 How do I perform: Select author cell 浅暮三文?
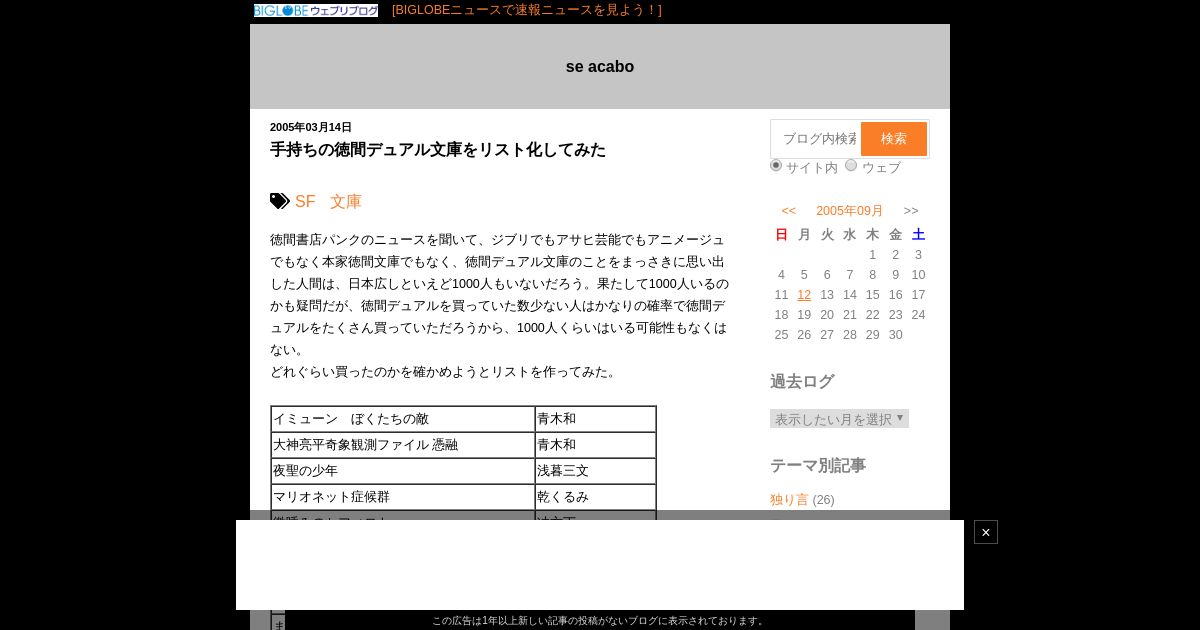pos(596,471)
